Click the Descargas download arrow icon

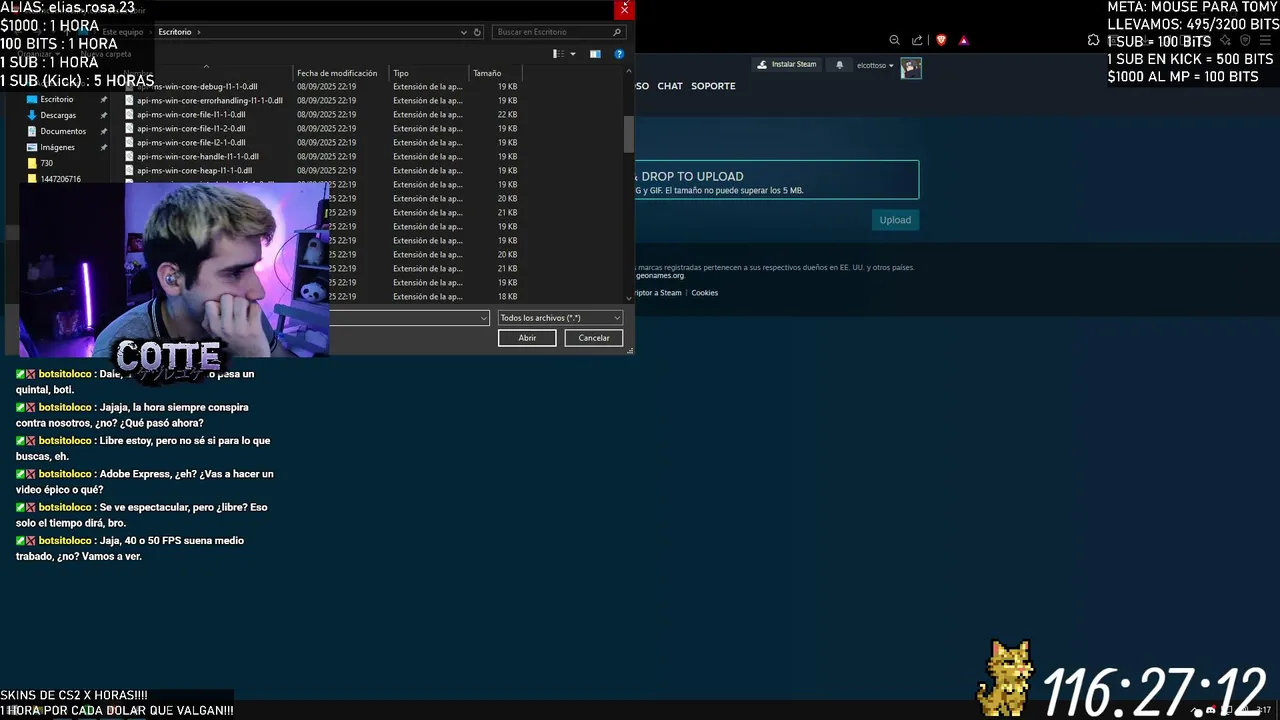click(32, 115)
